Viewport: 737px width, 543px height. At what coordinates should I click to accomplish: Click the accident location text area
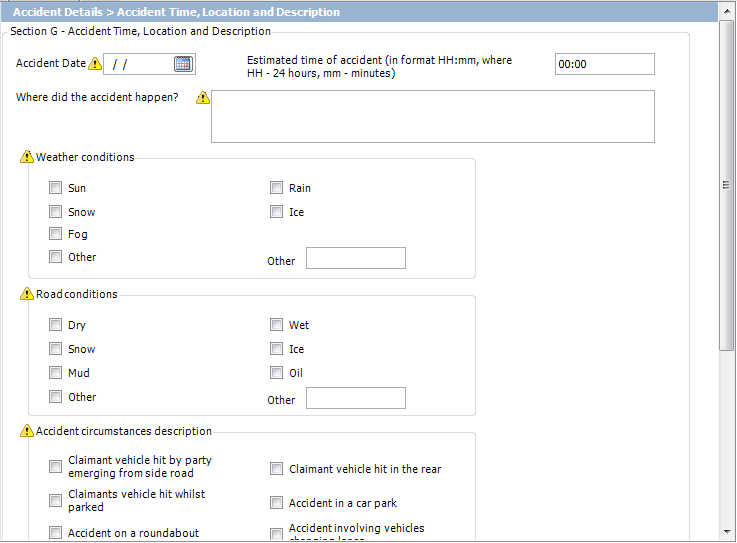[432, 117]
